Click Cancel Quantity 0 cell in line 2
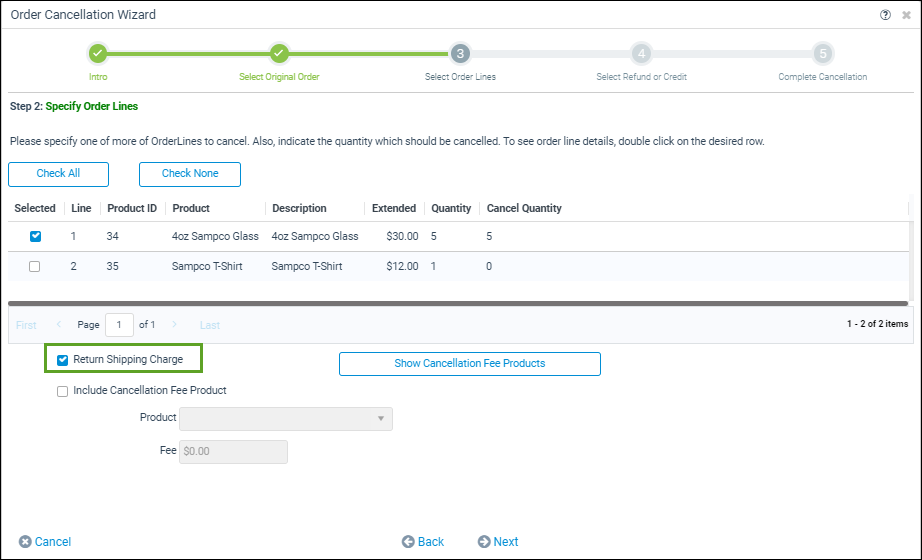The width and height of the screenshot is (922, 560). [489, 266]
